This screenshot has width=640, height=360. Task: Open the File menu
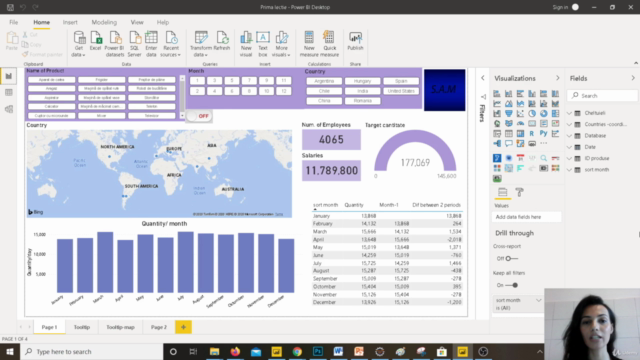[x=13, y=22]
